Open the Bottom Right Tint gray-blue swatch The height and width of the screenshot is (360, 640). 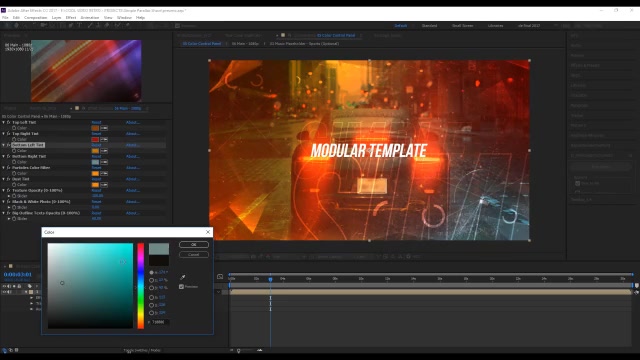[95, 162]
